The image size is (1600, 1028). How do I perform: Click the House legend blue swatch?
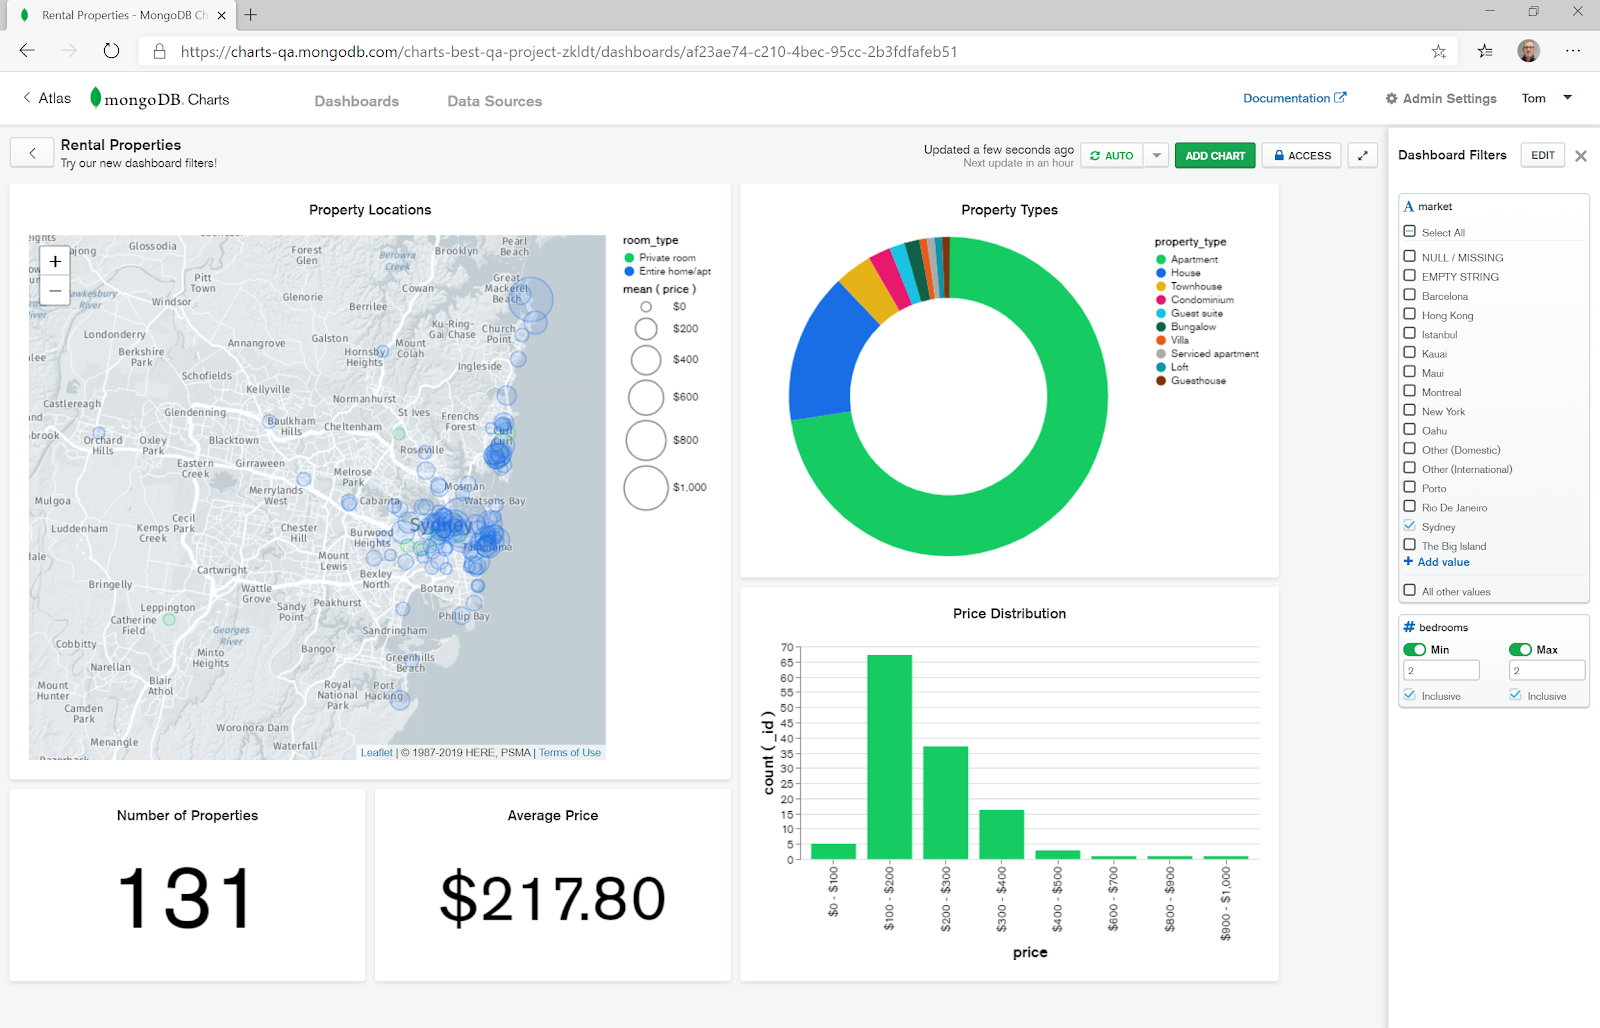pos(1161,272)
